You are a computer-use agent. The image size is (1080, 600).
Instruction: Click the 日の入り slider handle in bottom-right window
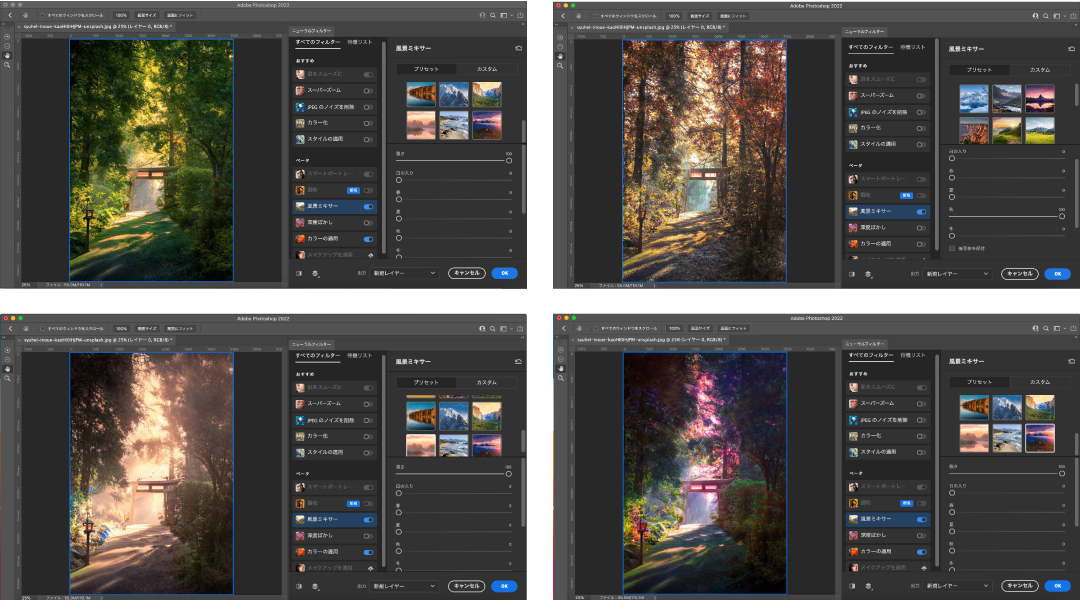click(952, 493)
